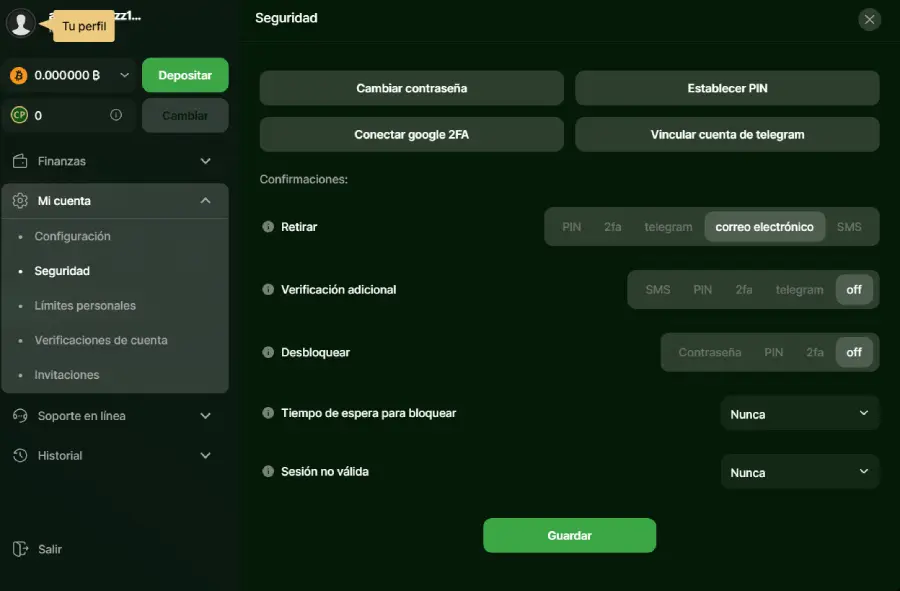Click the Soporte en línea label
Image resolution: width=900 pixels, height=591 pixels.
(x=82, y=415)
